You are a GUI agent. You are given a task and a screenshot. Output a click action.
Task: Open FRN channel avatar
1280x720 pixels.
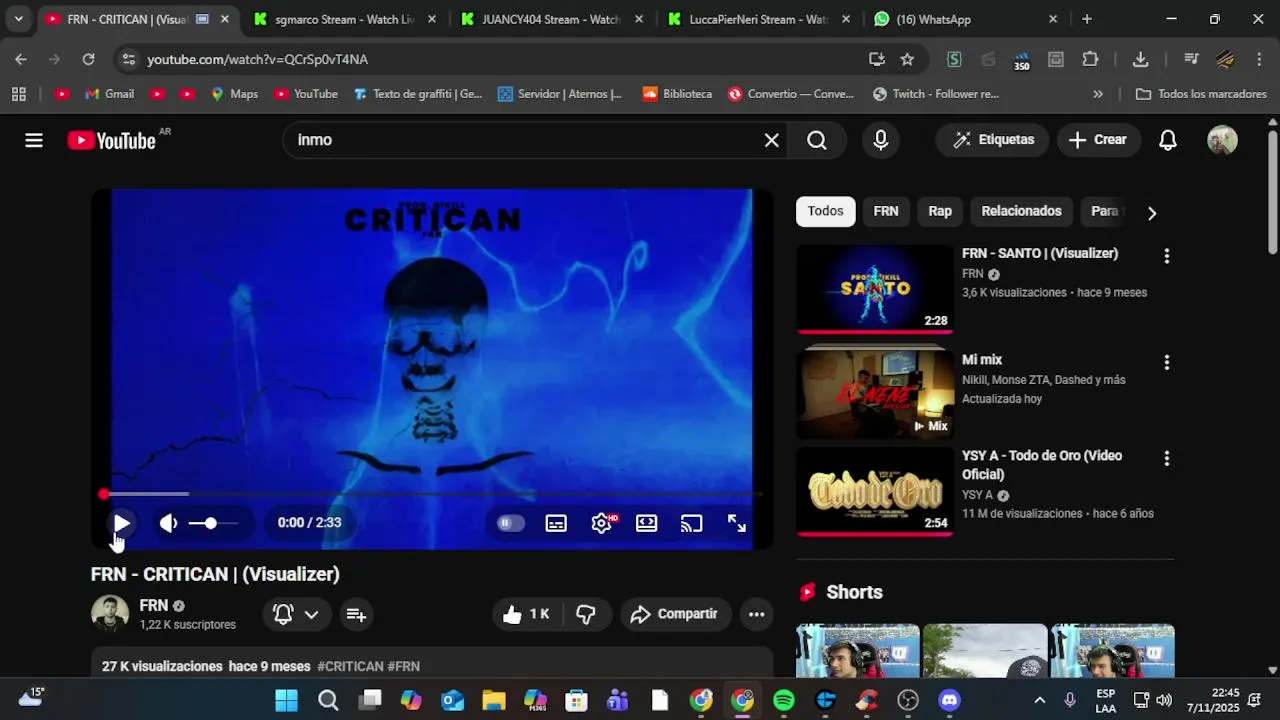(110, 614)
